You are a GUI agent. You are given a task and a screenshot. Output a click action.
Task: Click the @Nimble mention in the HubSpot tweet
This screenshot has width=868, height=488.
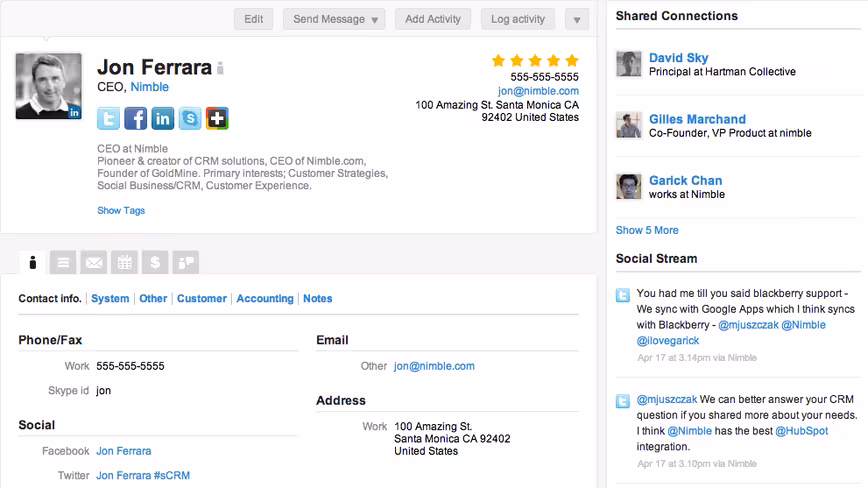[x=690, y=430]
